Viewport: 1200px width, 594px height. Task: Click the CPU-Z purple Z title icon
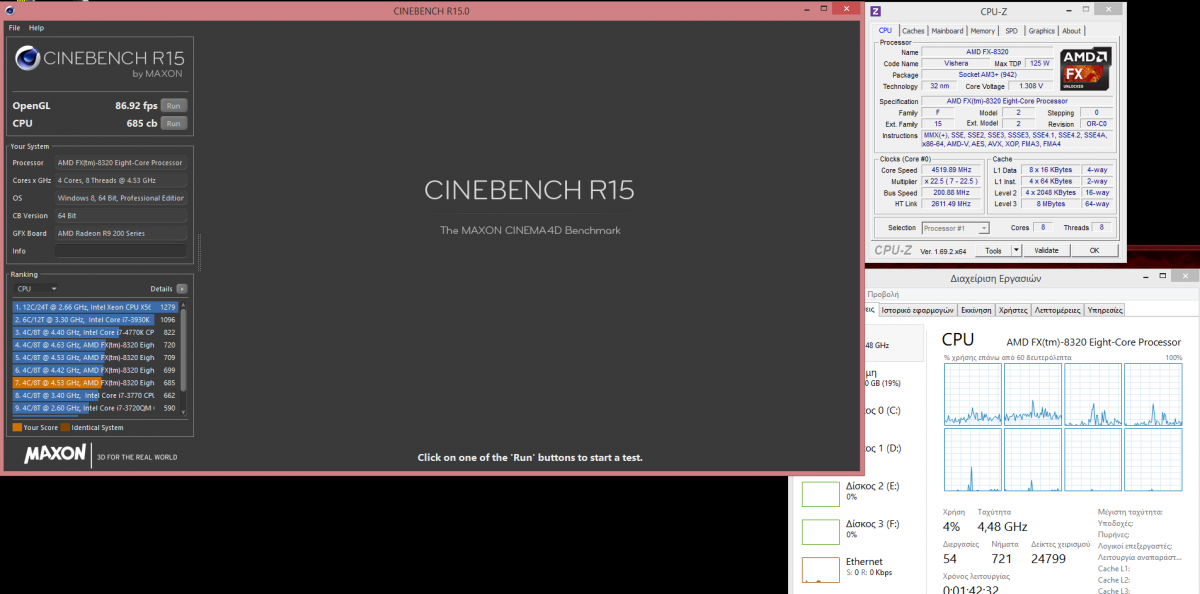(x=876, y=11)
